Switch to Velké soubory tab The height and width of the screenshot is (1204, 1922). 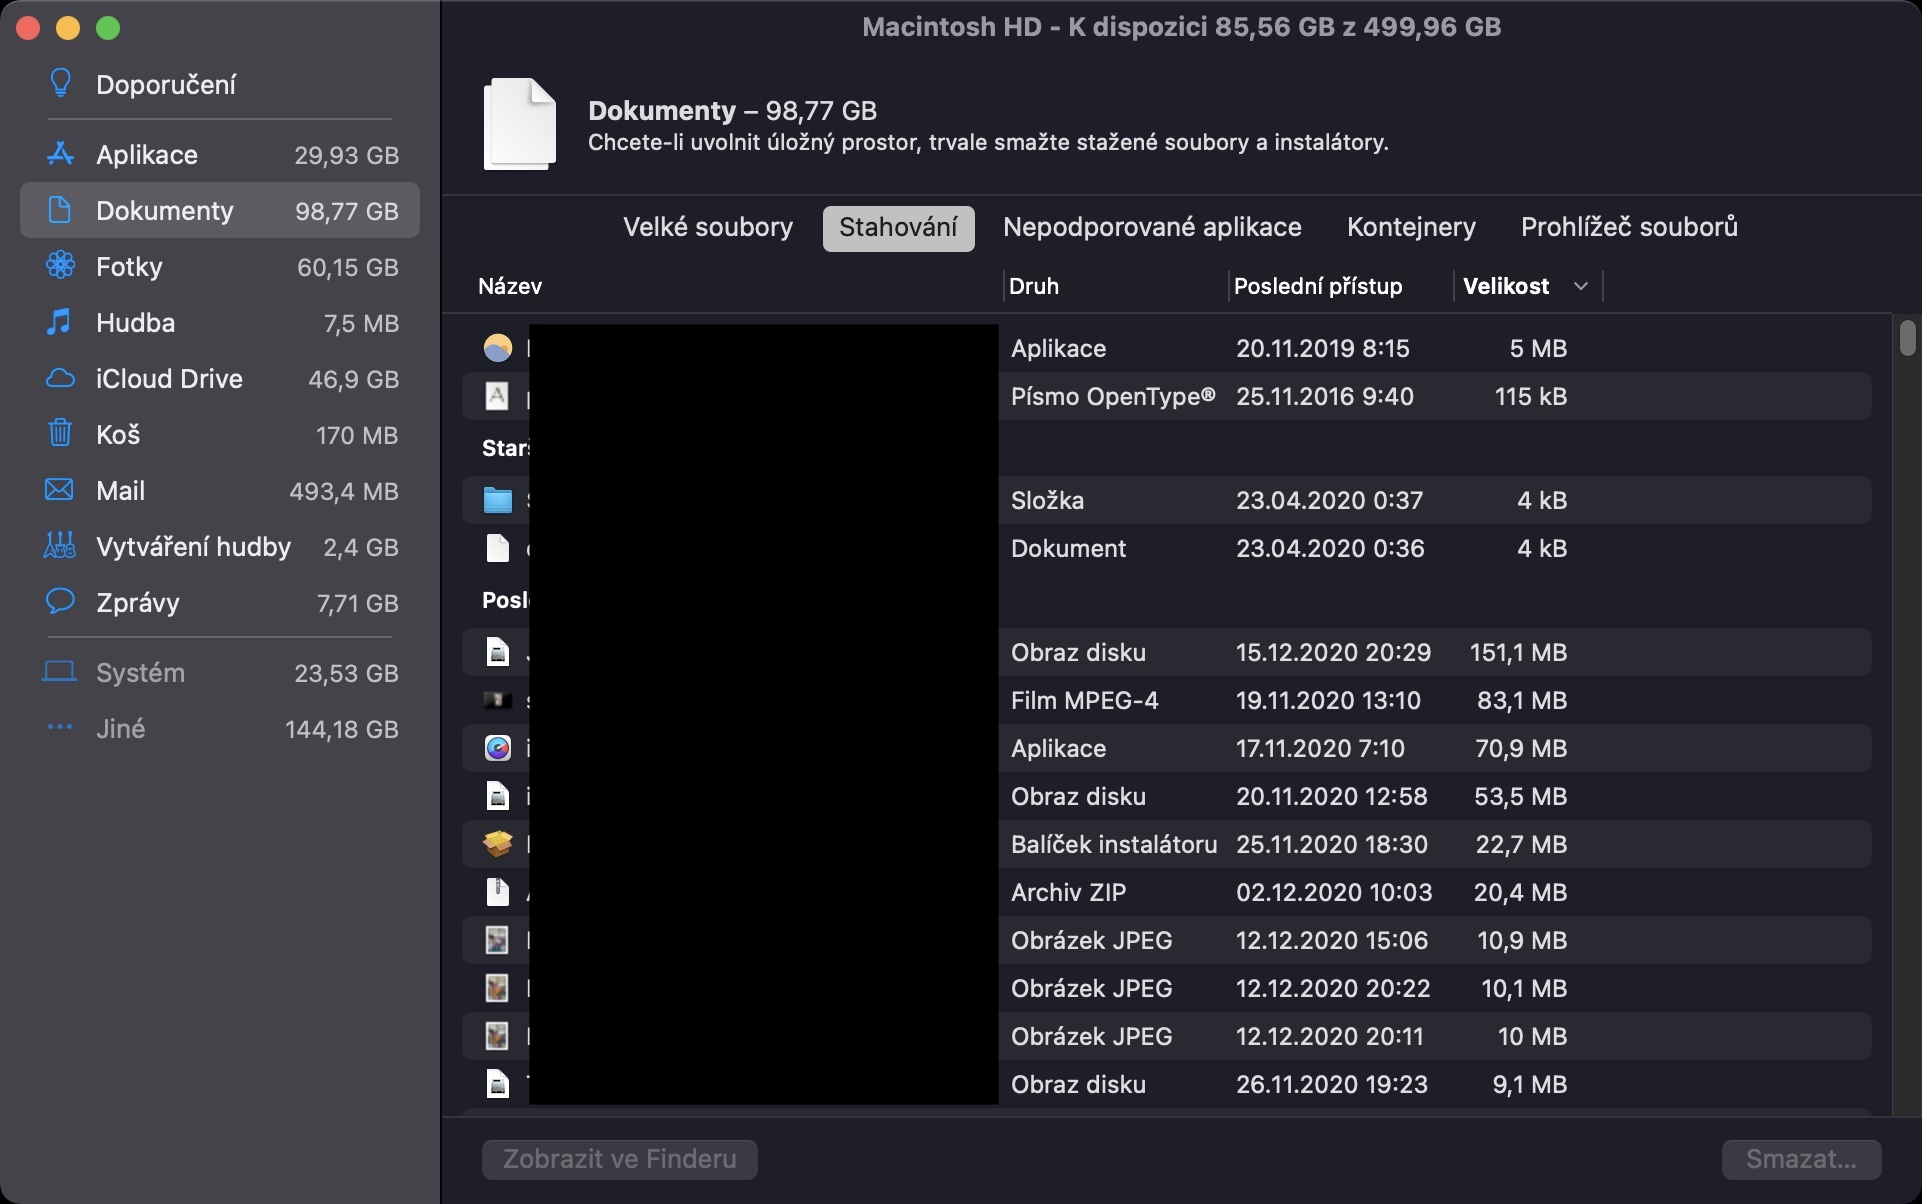pyautogui.click(x=707, y=228)
